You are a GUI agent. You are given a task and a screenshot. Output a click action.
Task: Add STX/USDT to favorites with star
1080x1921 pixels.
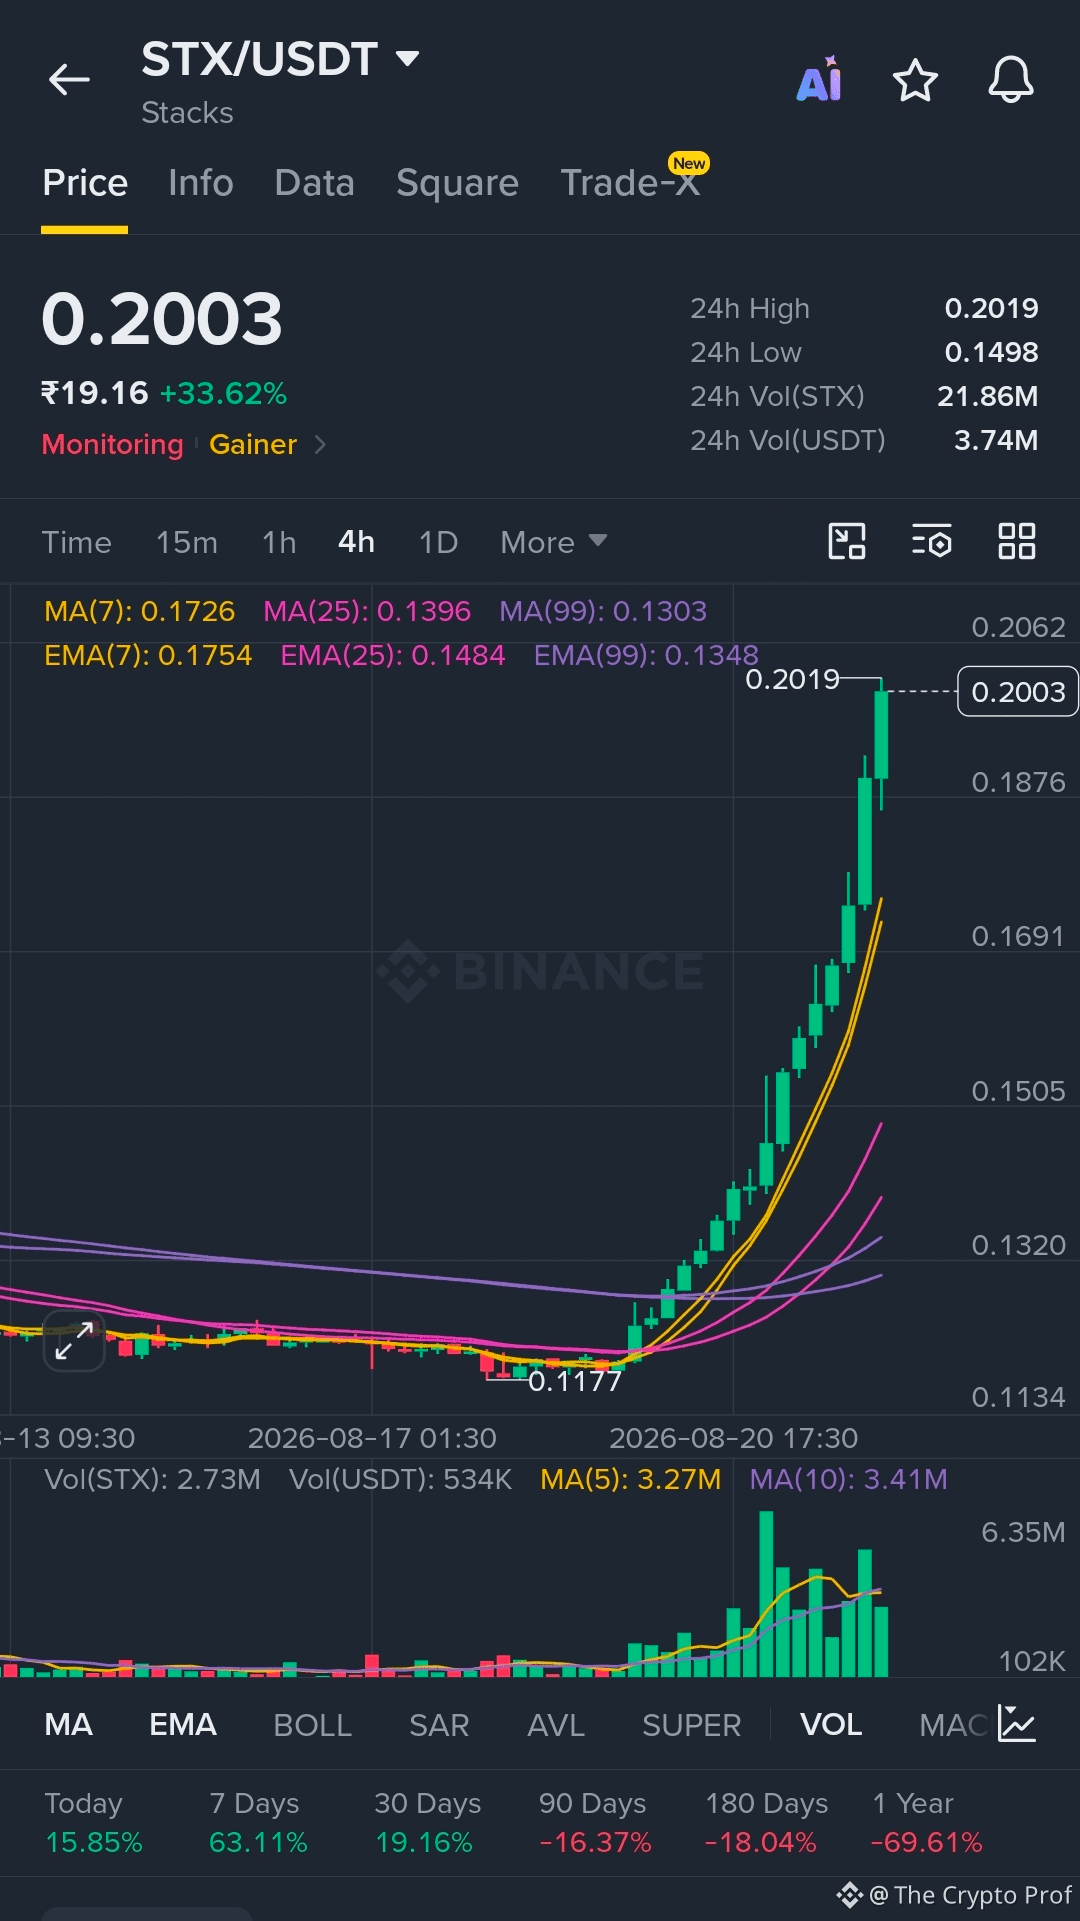[x=915, y=80]
